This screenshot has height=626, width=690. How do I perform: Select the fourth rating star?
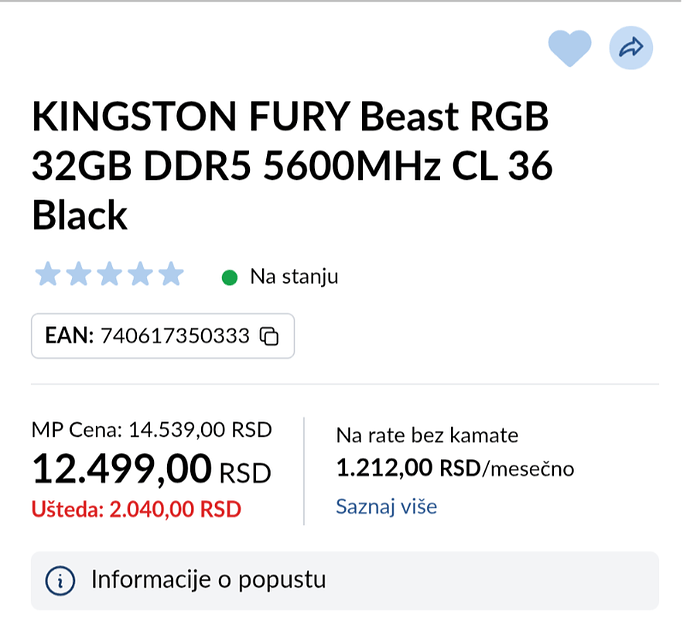(x=140, y=275)
